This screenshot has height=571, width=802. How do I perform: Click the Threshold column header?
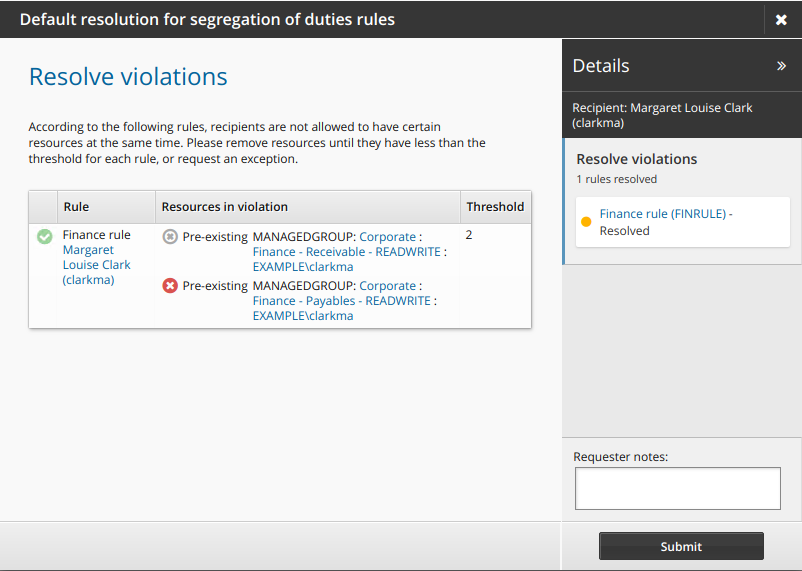pos(494,207)
